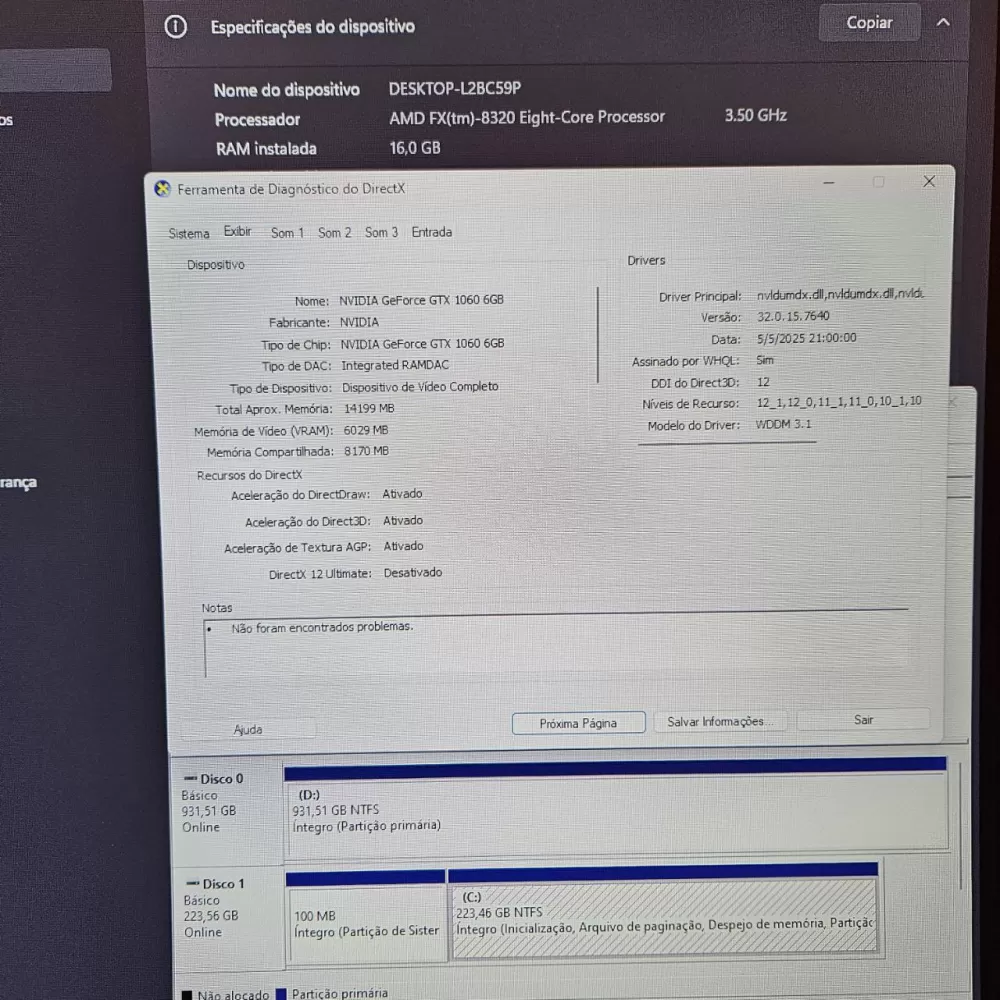Click the 3.50 GHz processor speed
This screenshot has width=1000, height=1000.
tap(755, 115)
